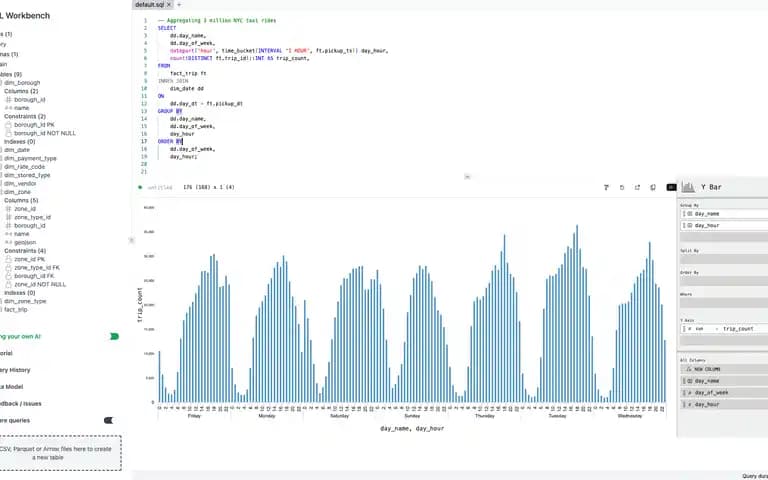Collapse the dim_borough table
The width and height of the screenshot is (768, 480).
[22, 83]
